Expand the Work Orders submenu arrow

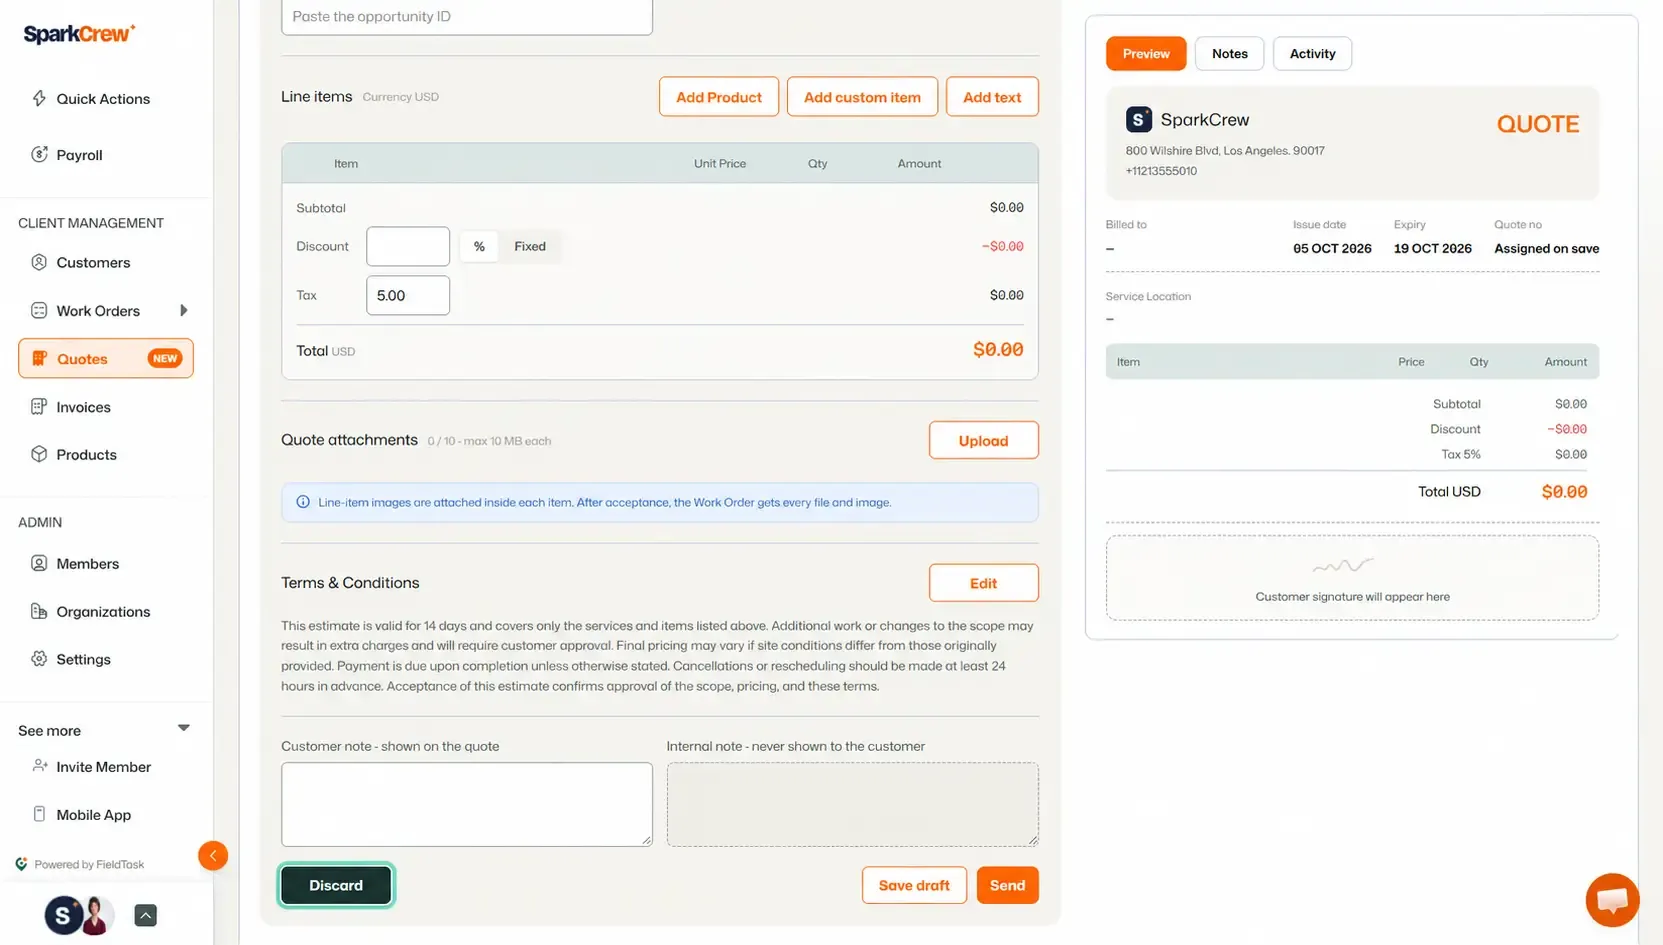click(x=184, y=310)
